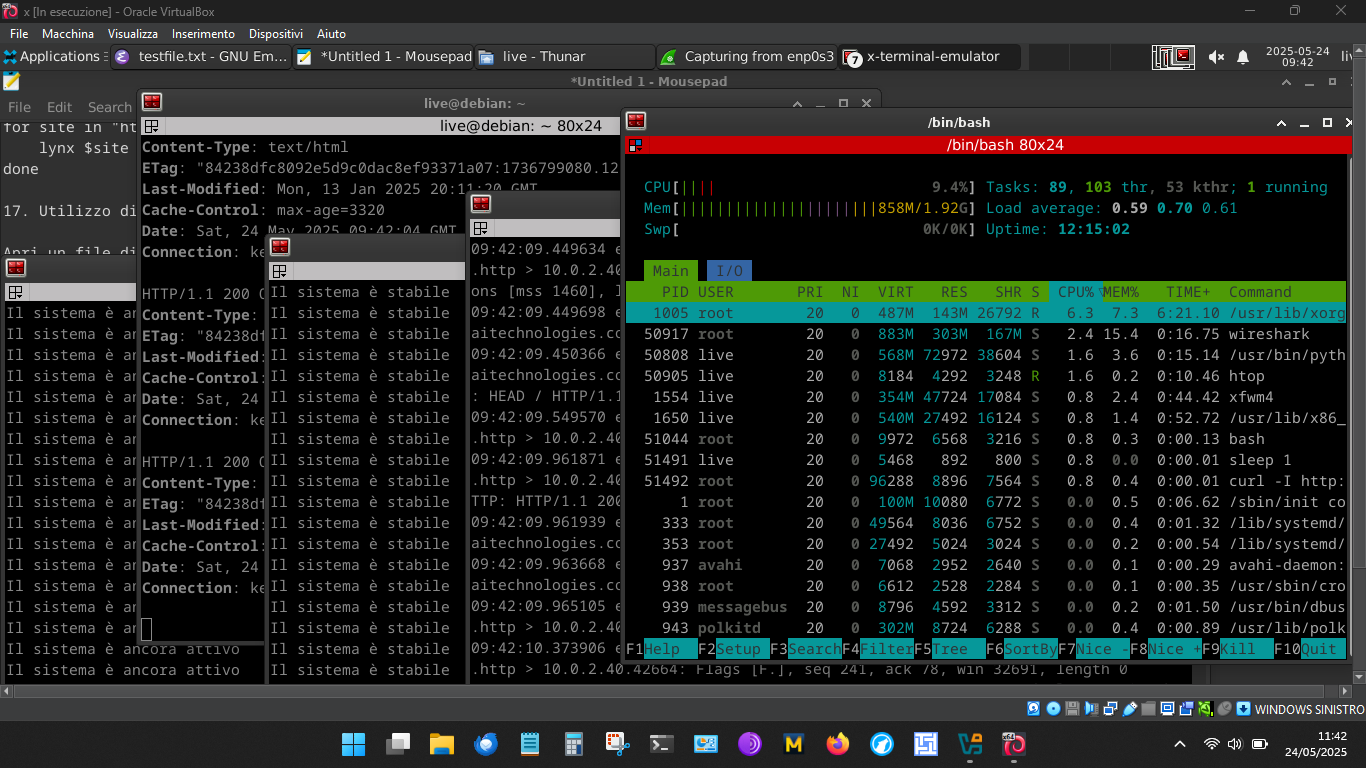
Task: Open VirtualBox Inserimento menu
Action: tap(203, 34)
